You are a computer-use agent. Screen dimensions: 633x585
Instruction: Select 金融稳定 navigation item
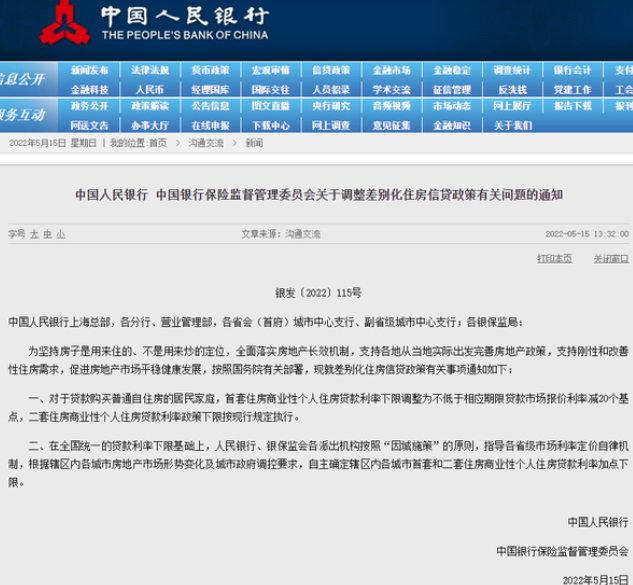452,70
